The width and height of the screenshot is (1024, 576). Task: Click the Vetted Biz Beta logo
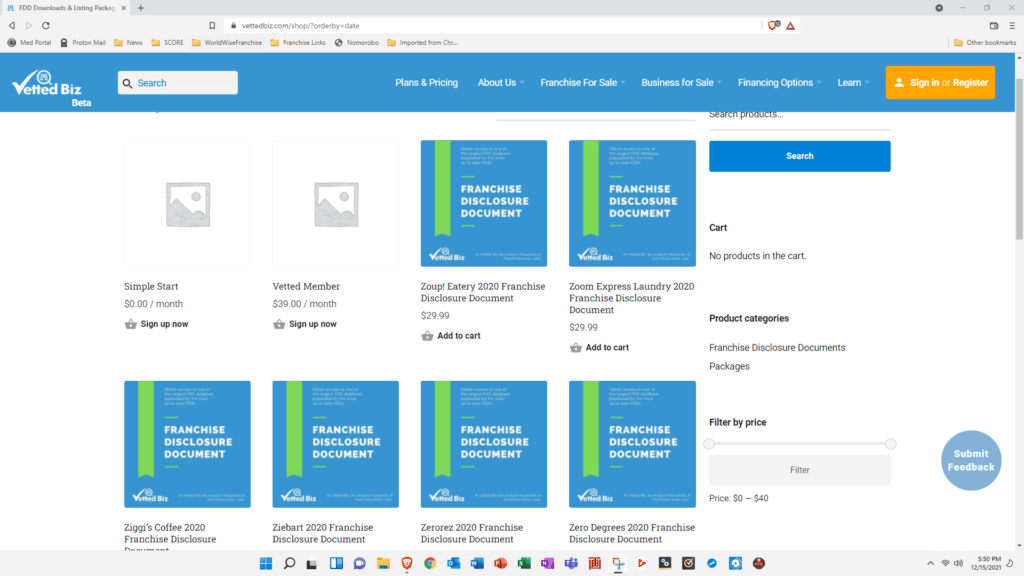[x=52, y=88]
